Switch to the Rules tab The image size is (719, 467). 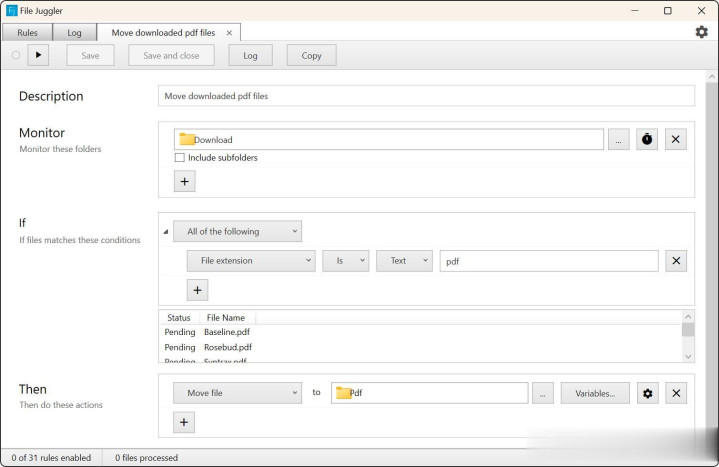(x=27, y=33)
